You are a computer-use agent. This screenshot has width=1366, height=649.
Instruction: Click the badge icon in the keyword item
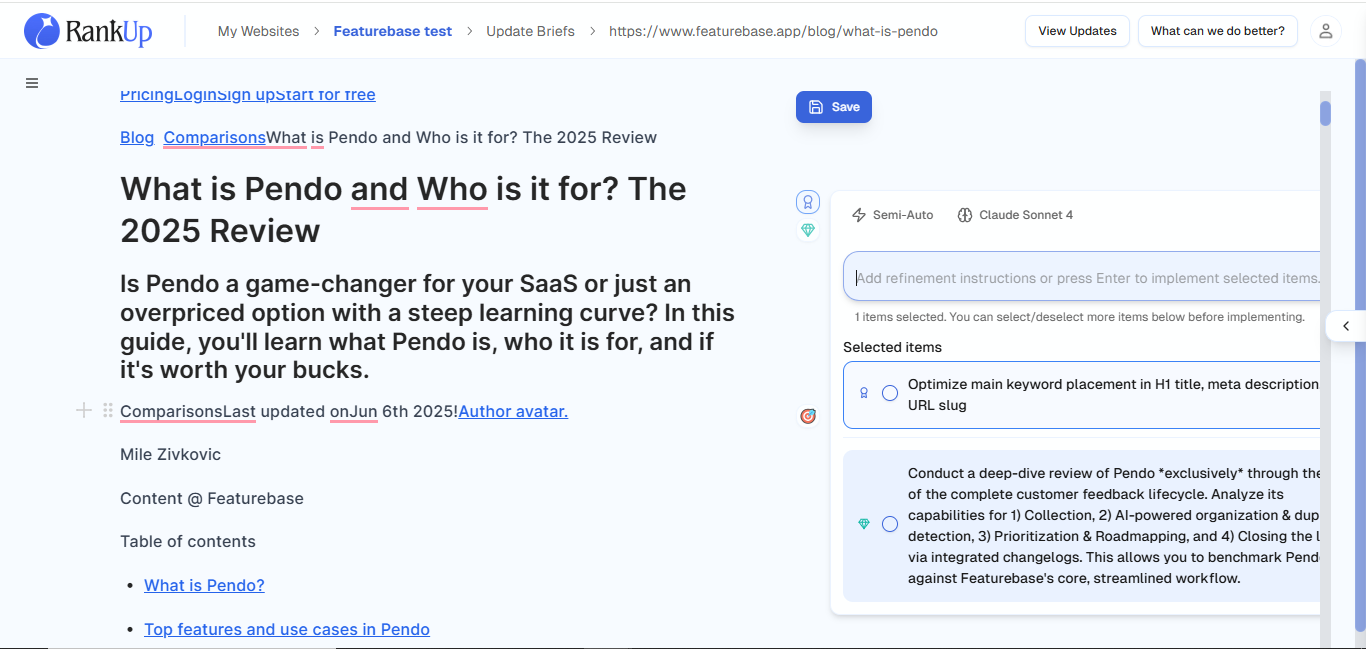coord(864,394)
